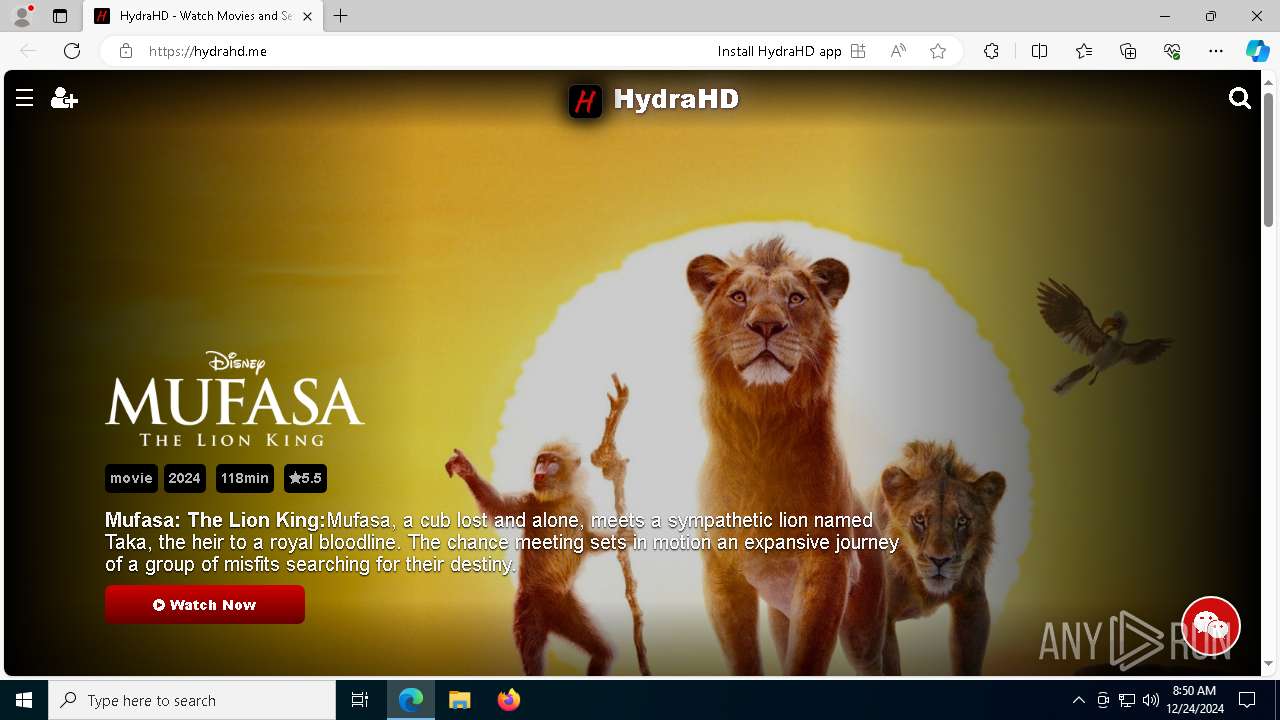Click the HydraHD logo in the header
1280x720 pixels.
(x=654, y=99)
